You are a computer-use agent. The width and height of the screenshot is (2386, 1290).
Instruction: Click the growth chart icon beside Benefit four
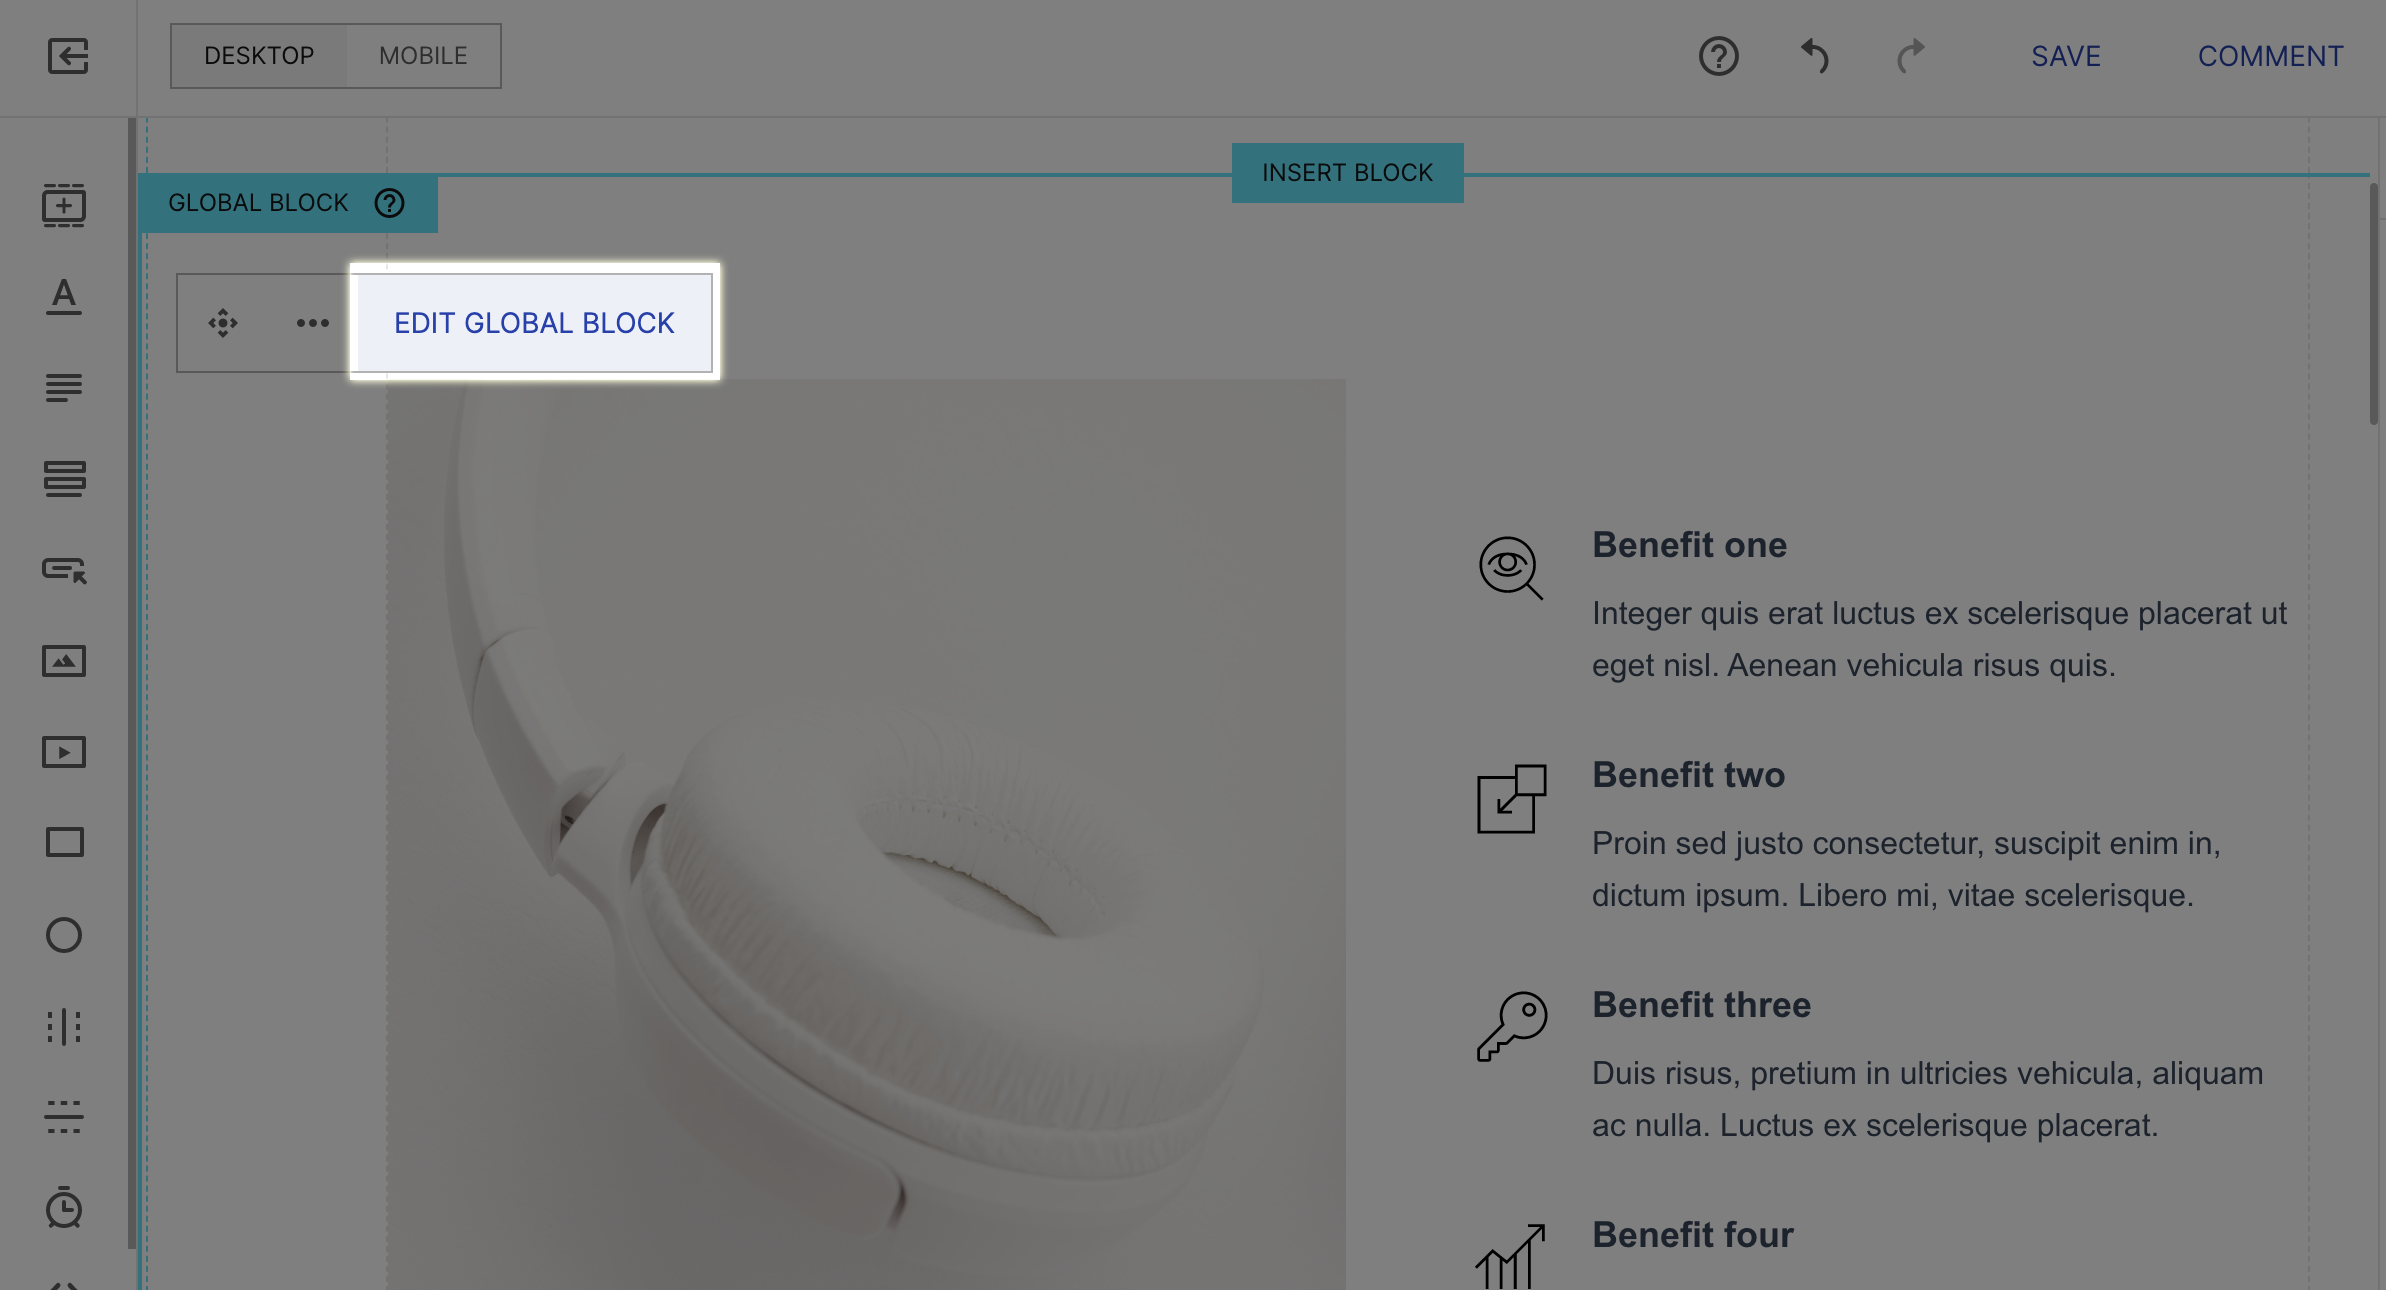[x=1511, y=1256]
